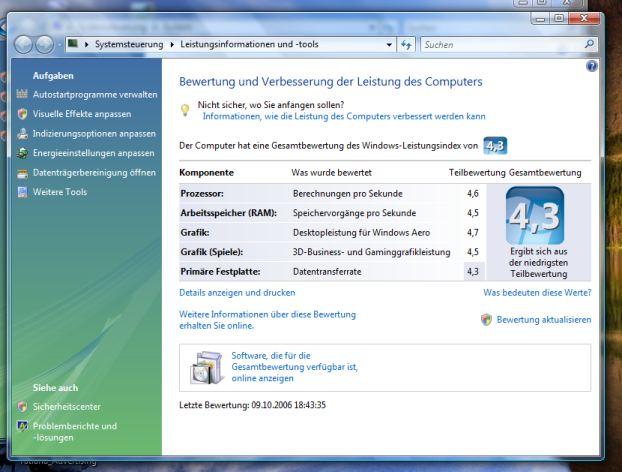Expand arrow after Systemsteuerung in breadcrumb
The image size is (622, 472).
coord(172,44)
